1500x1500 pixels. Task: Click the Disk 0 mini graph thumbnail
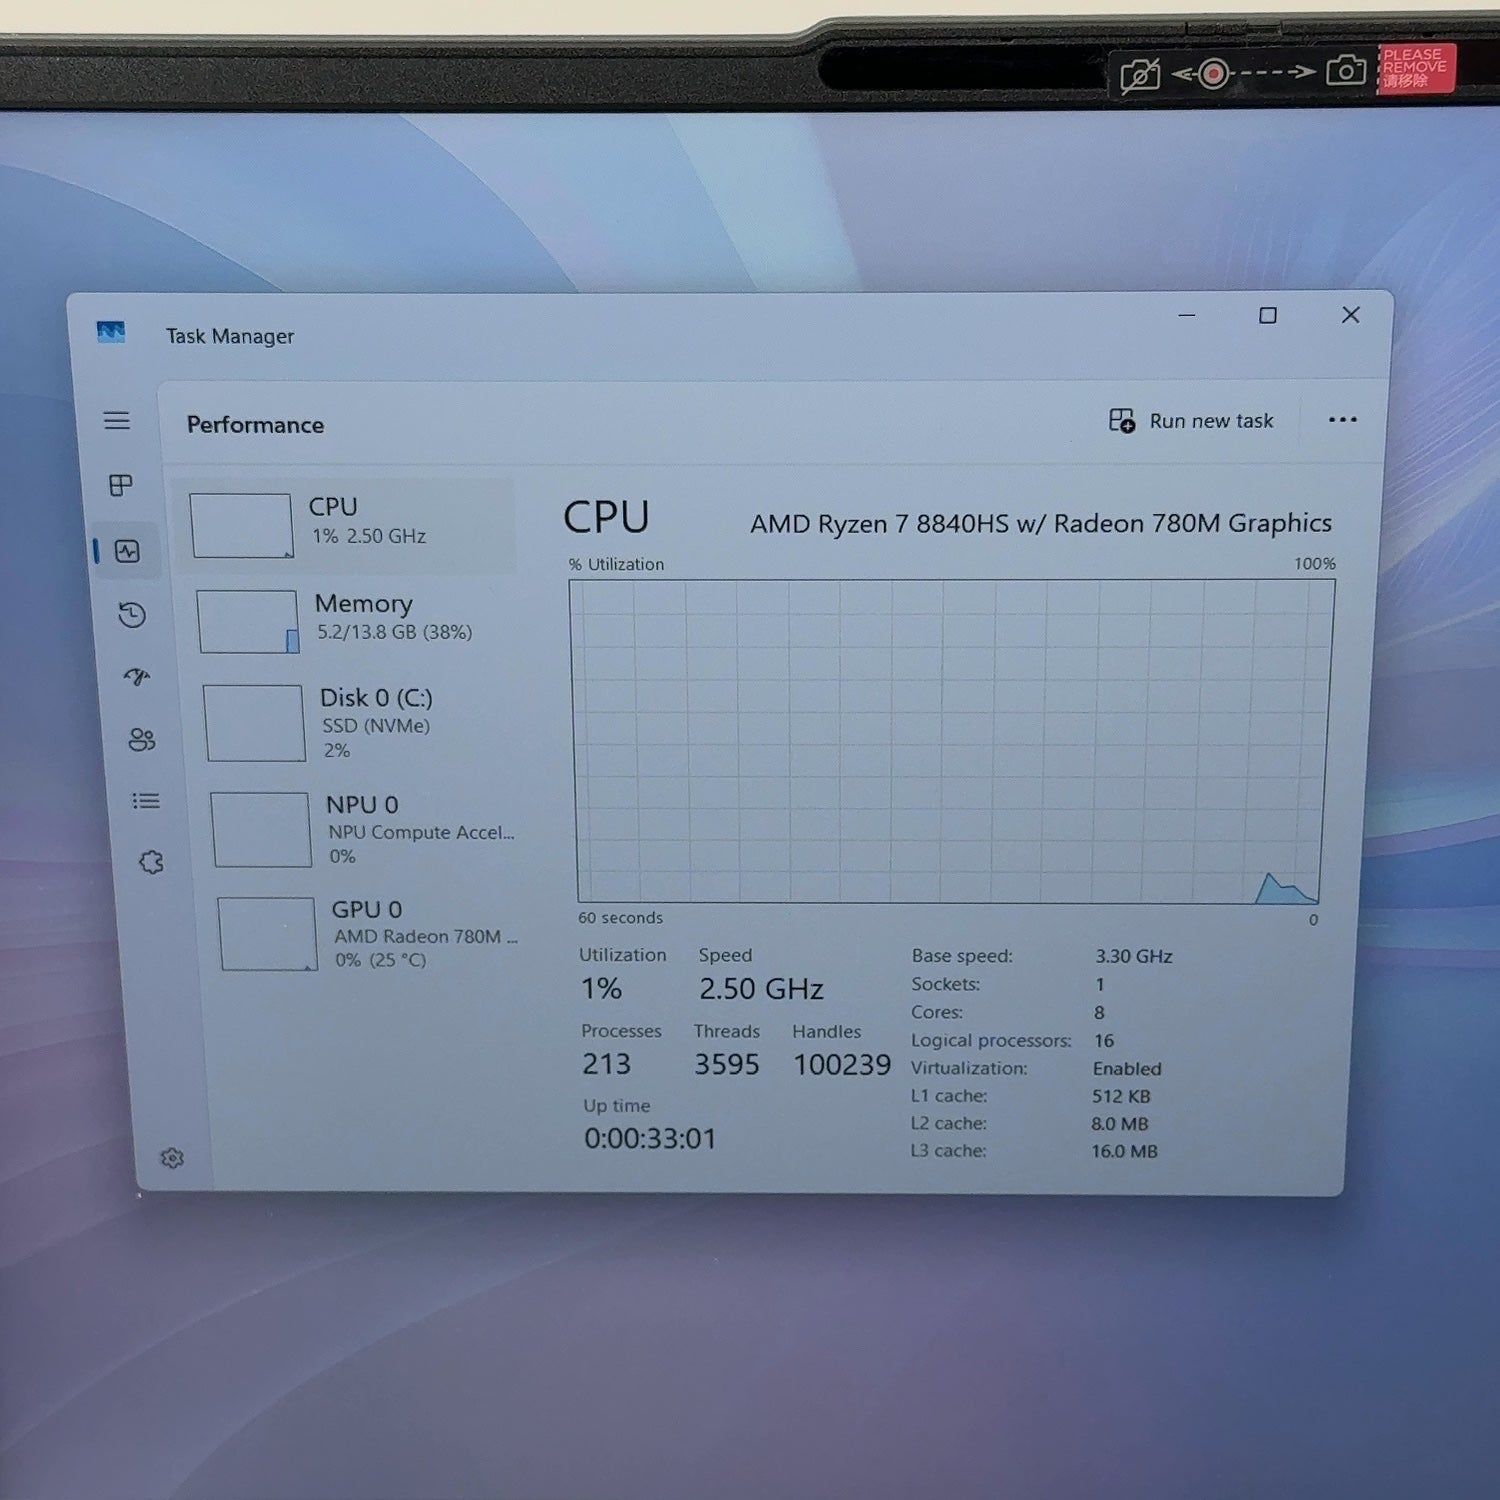pyautogui.click(x=254, y=723)
